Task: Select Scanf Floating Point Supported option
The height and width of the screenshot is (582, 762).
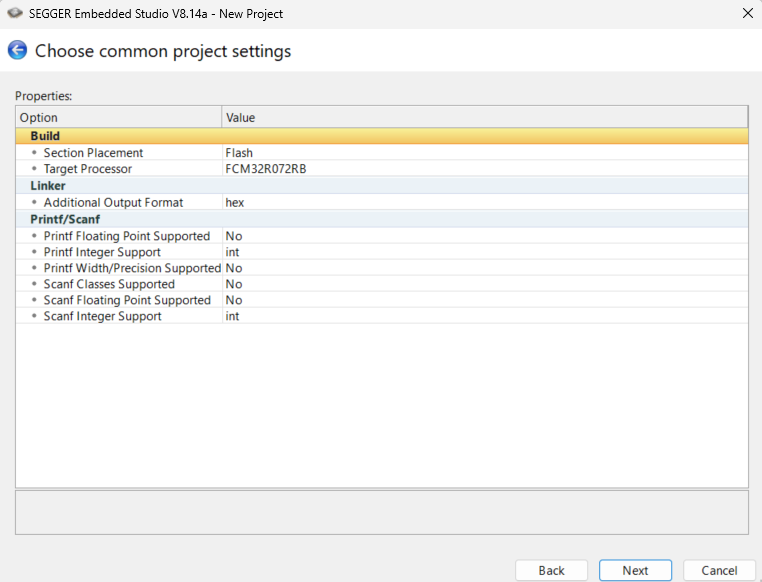Action: pyautogui.click(x=127, y=300)
